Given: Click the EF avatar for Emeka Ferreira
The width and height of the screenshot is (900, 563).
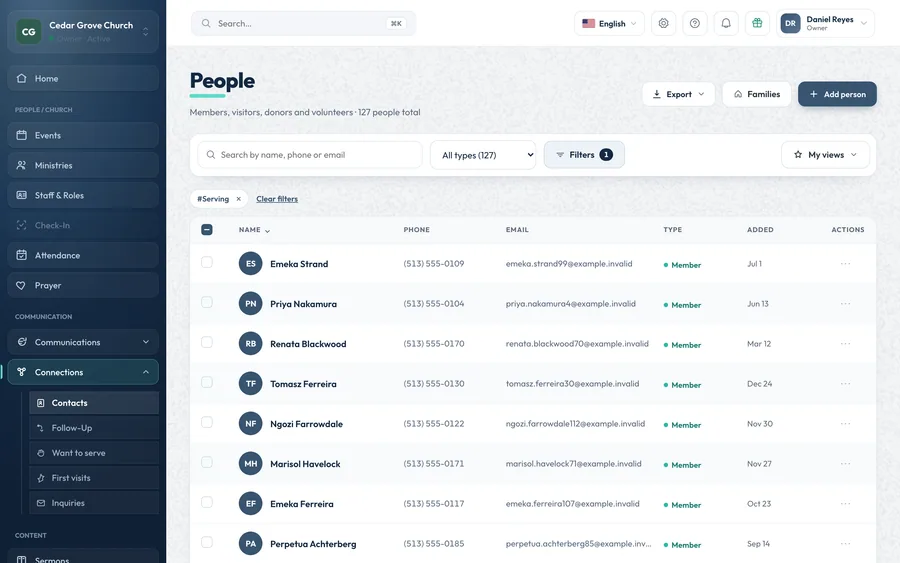Looking at the screenshot, I should (251, 503).
